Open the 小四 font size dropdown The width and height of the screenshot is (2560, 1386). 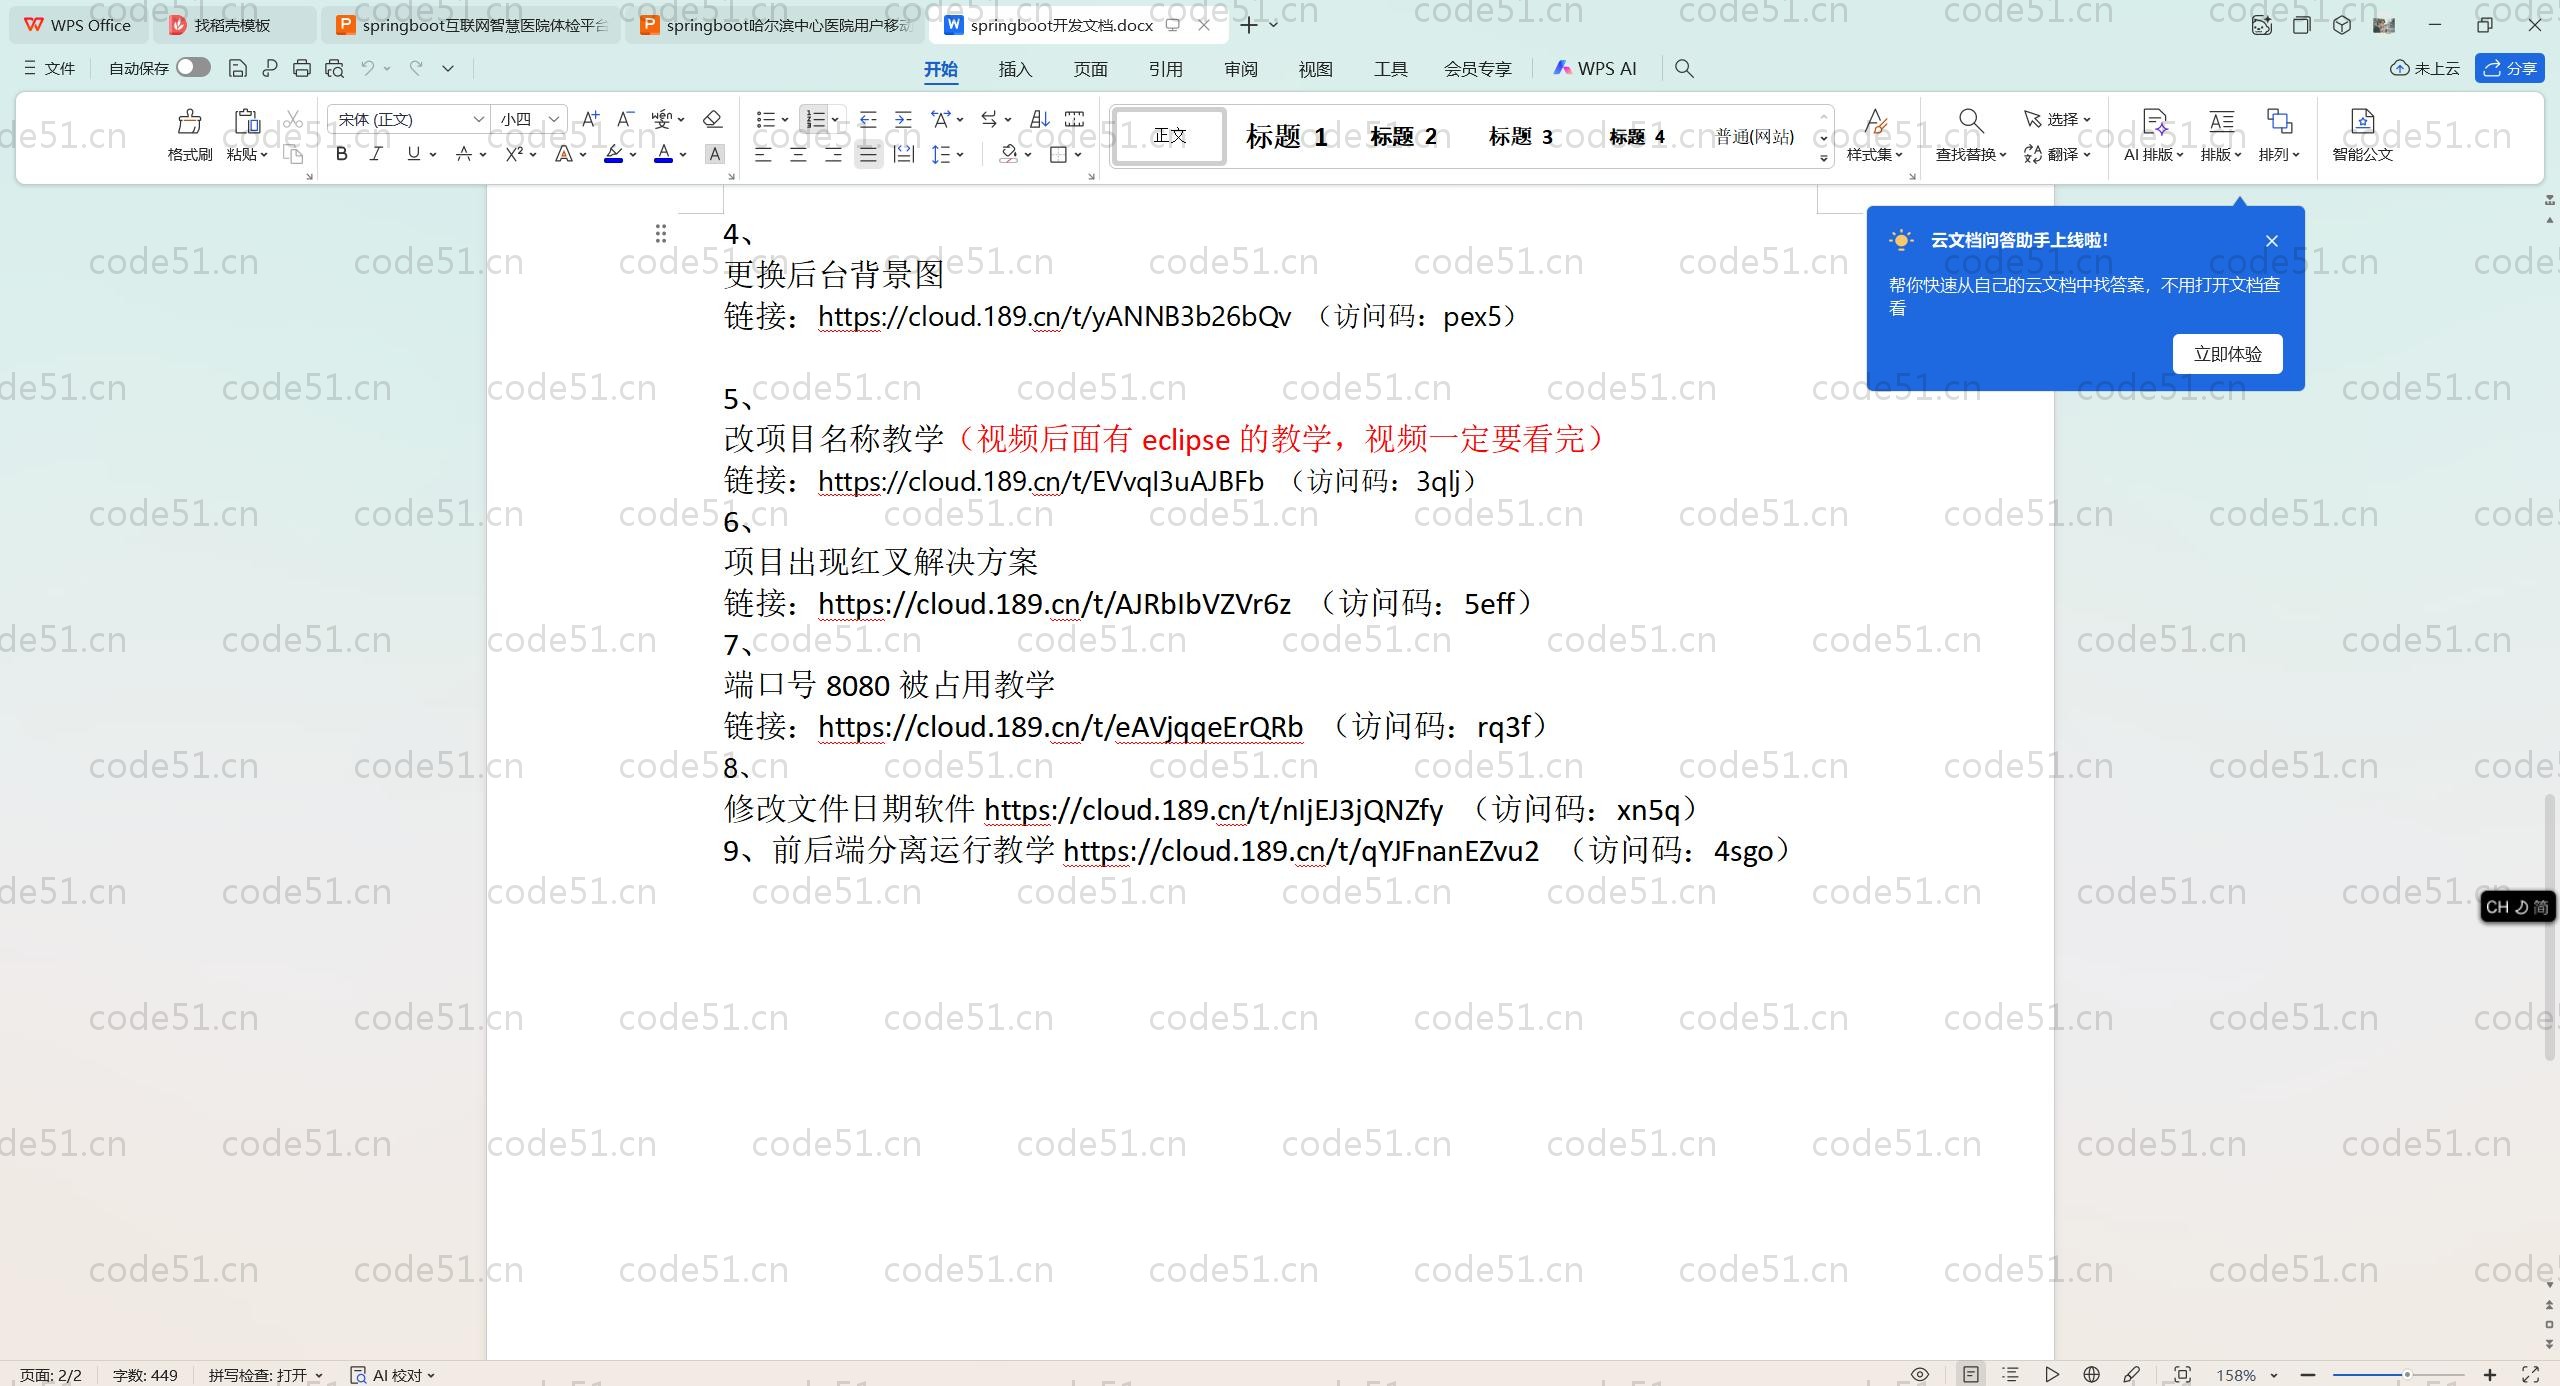pos(554,120)
